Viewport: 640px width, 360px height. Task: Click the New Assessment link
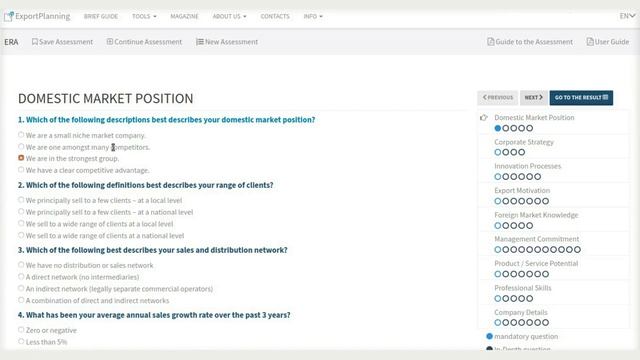coord(227,42)
